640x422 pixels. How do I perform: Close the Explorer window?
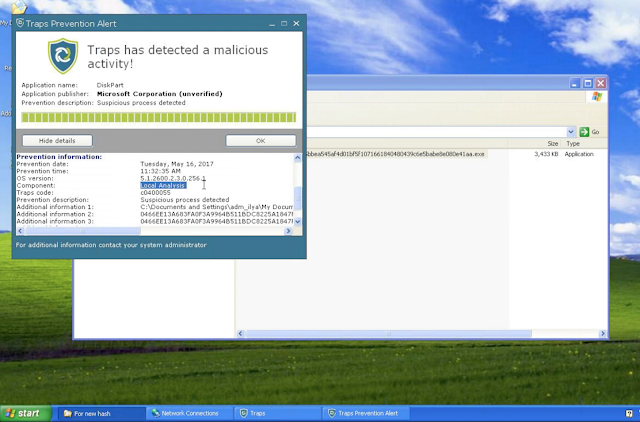pyautogui.click(x=601, y=84)
